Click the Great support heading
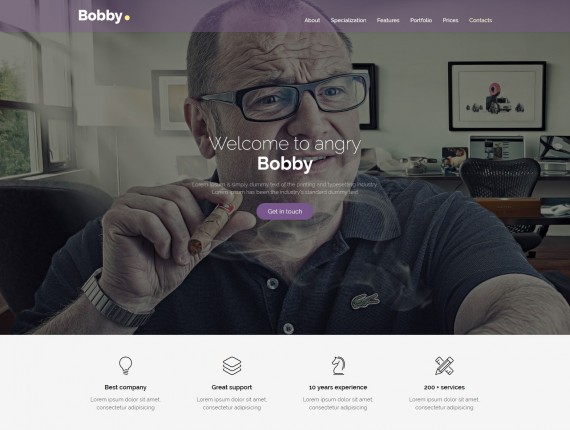Image resolution: width=570 pixels, height=430 pixels. pos(232,387)
